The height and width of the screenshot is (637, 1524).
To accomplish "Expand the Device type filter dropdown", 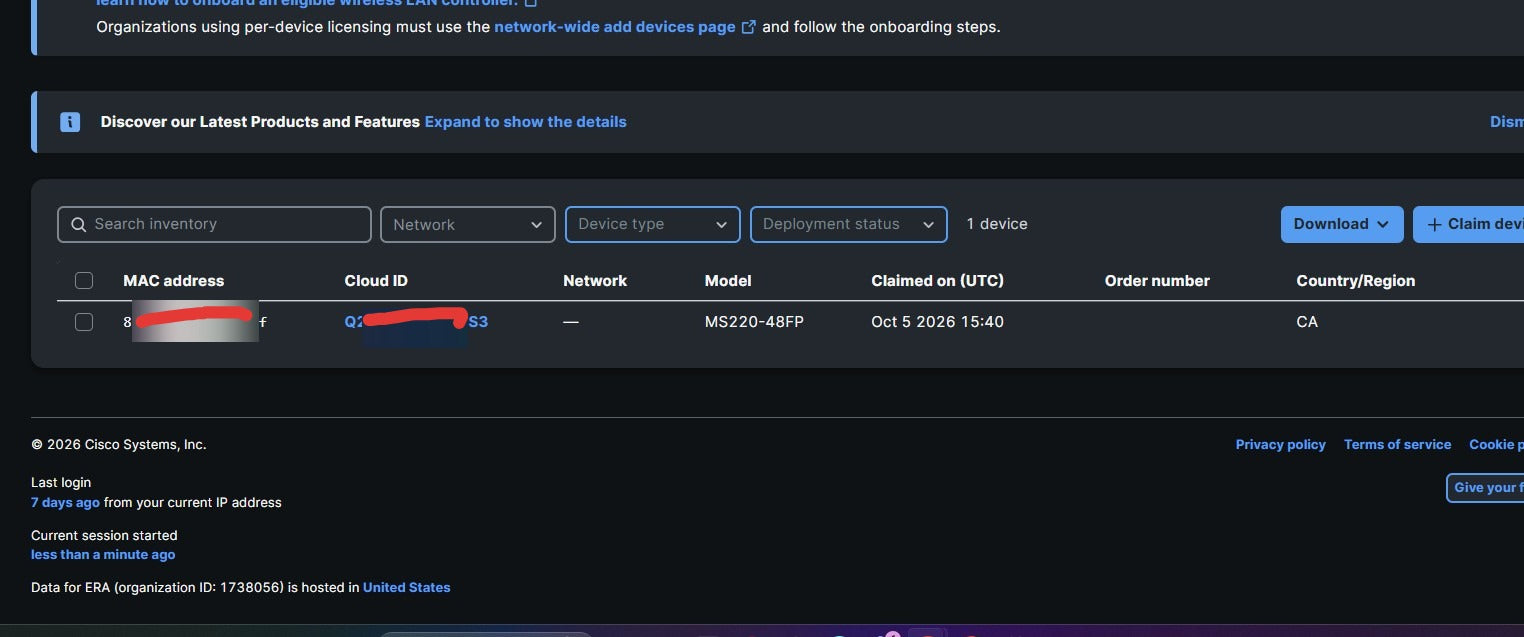I will point(653,225).
